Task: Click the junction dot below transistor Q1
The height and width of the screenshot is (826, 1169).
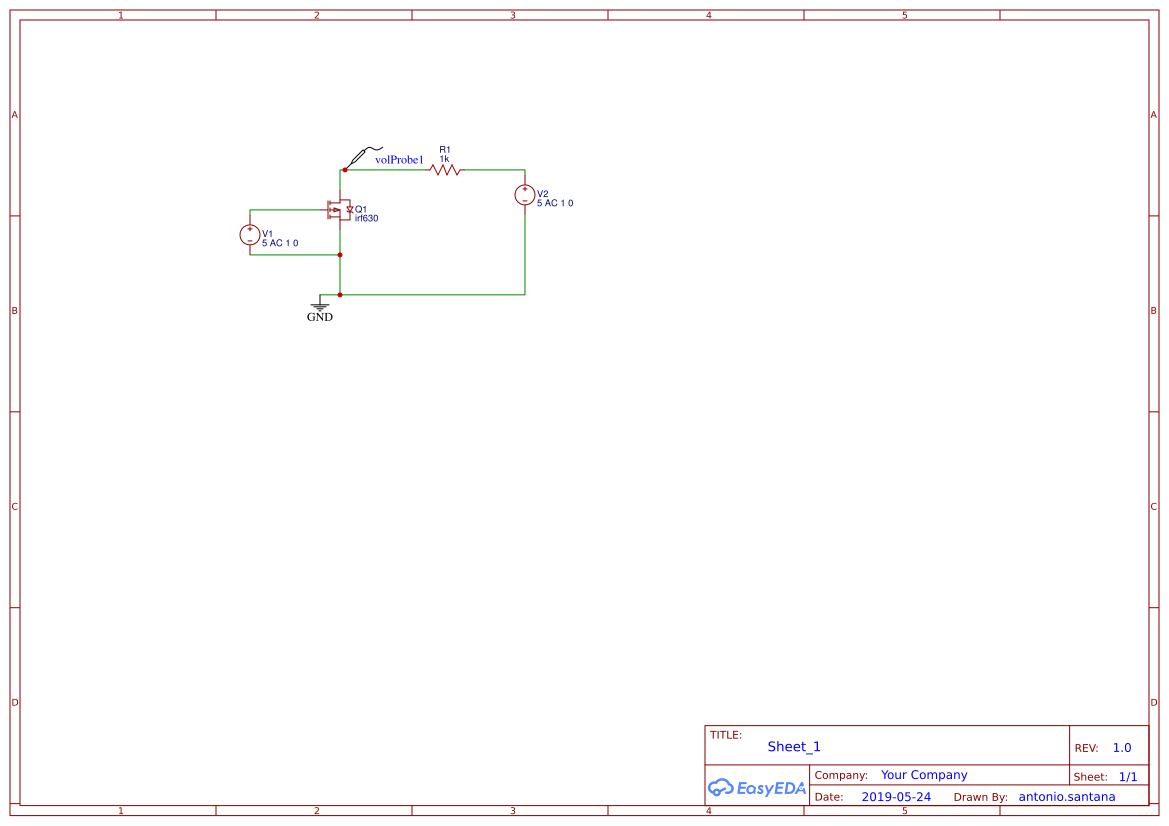Action: 340,254
